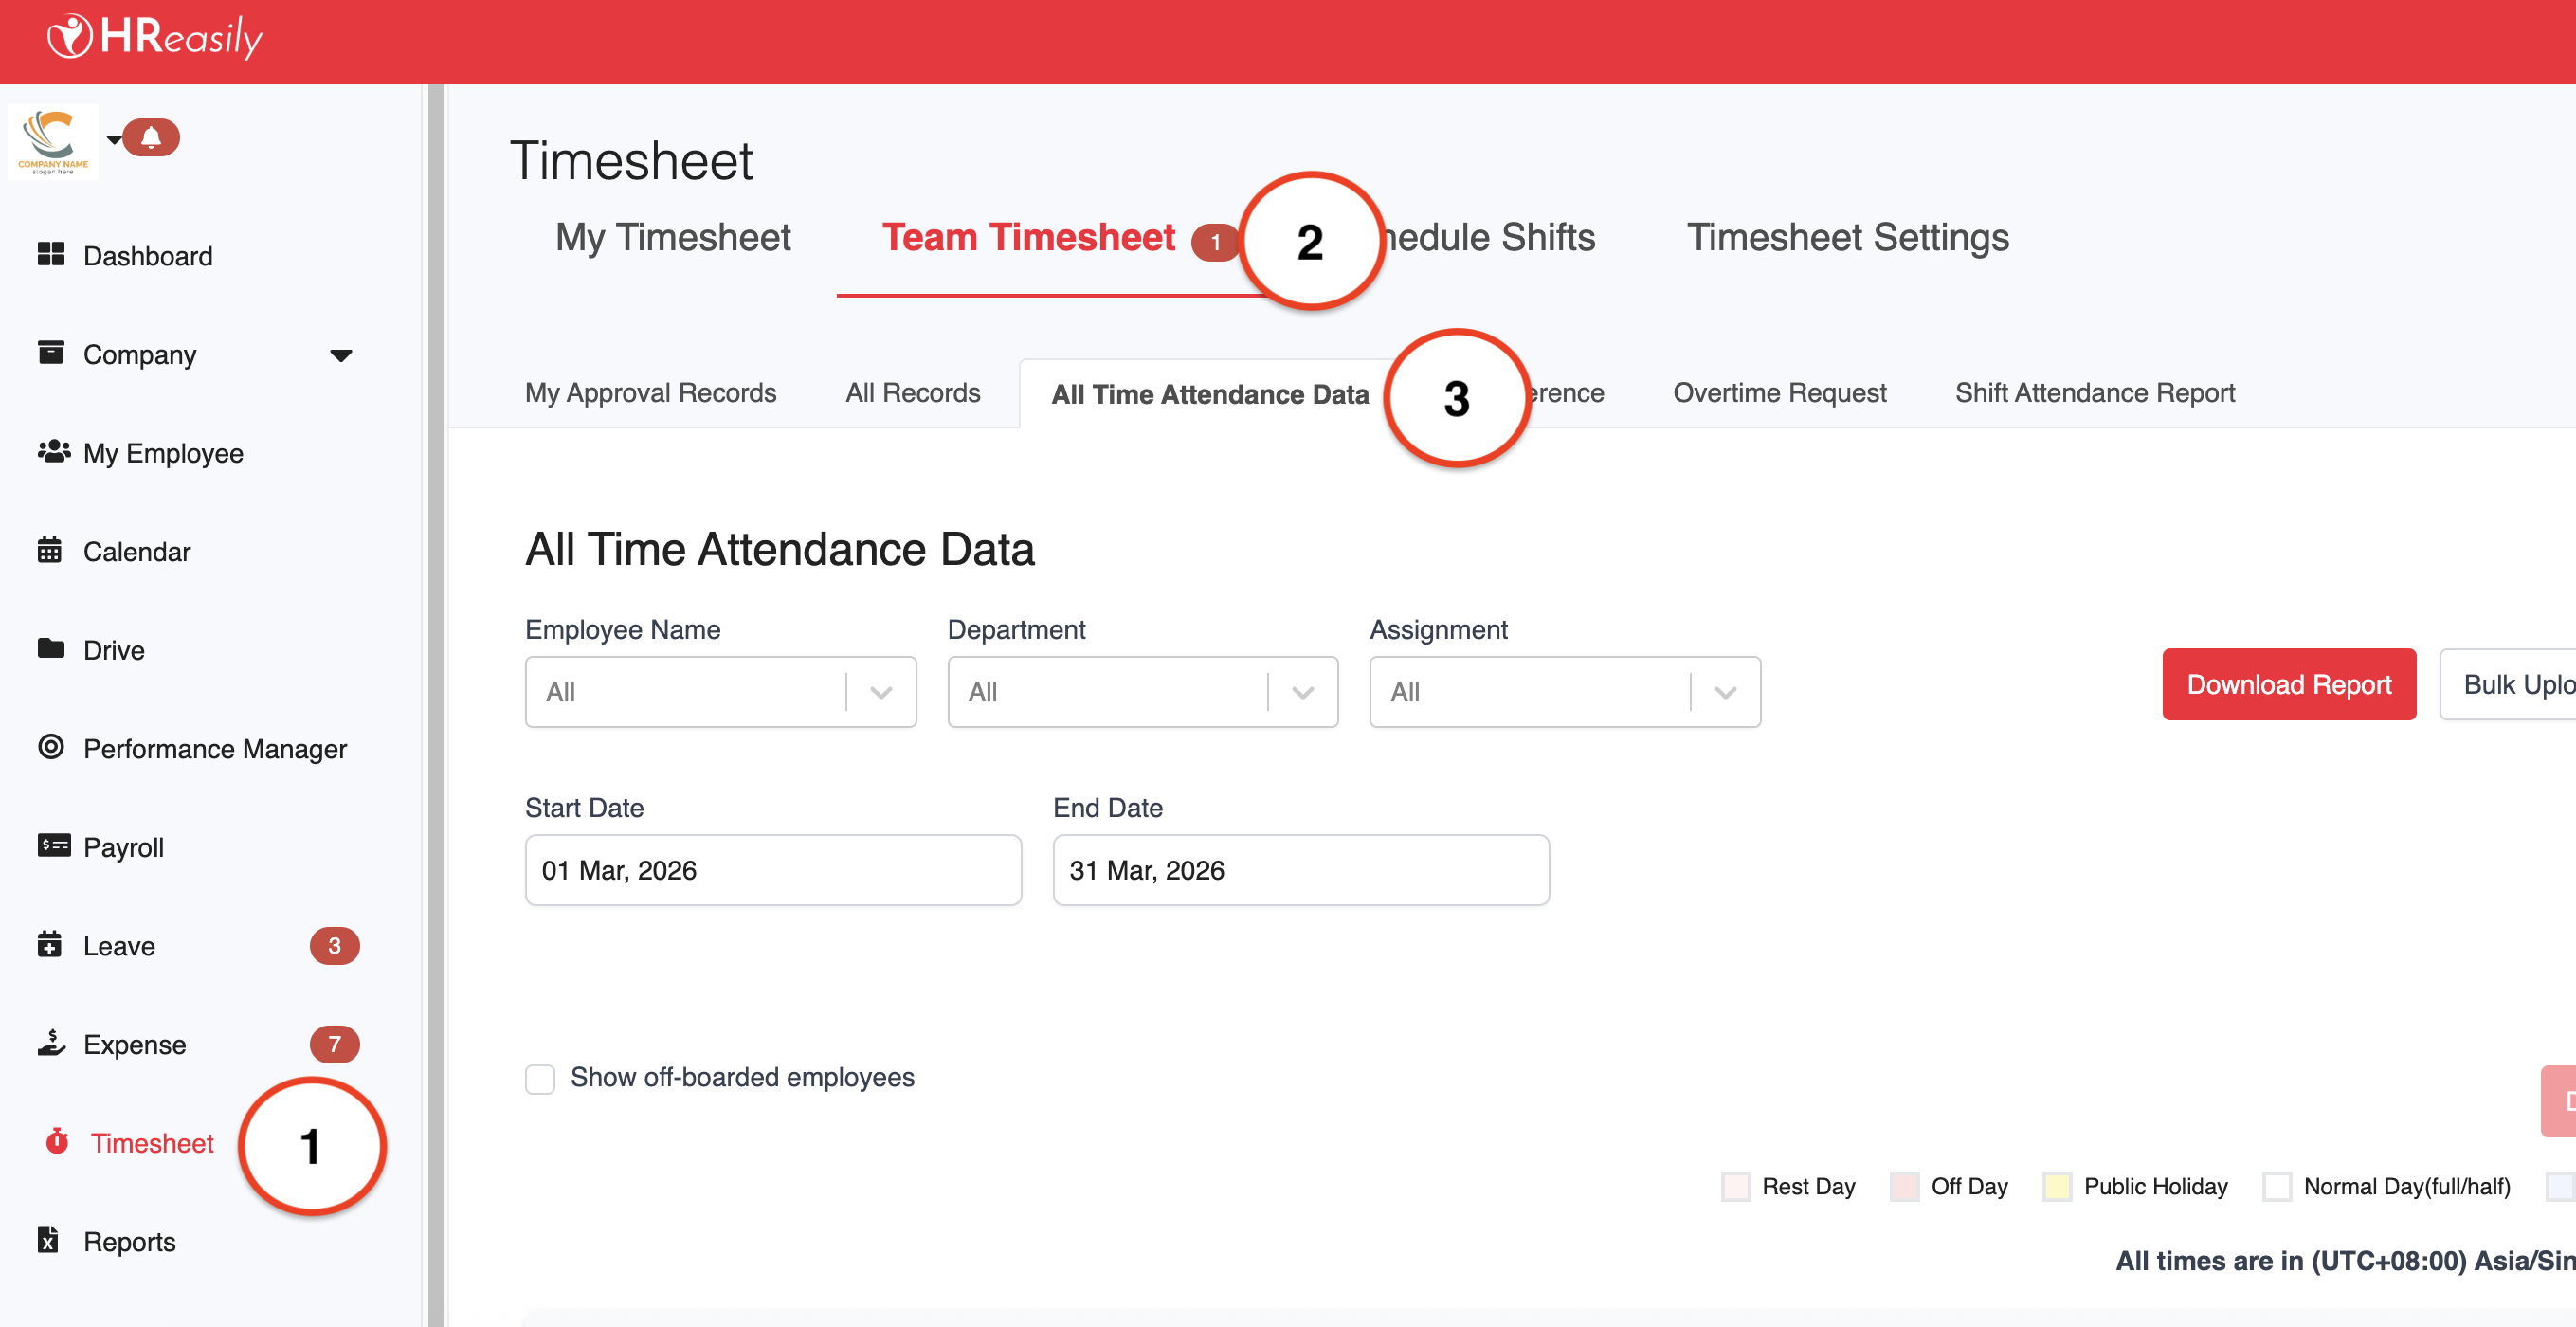Click the Performance Manager target icon
Viewport: 2576px width, 1327px height.
[51, 747]
